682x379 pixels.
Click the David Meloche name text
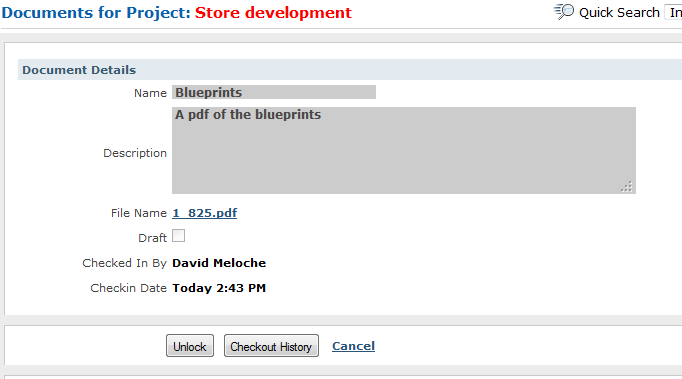click(x=219, y=263)
